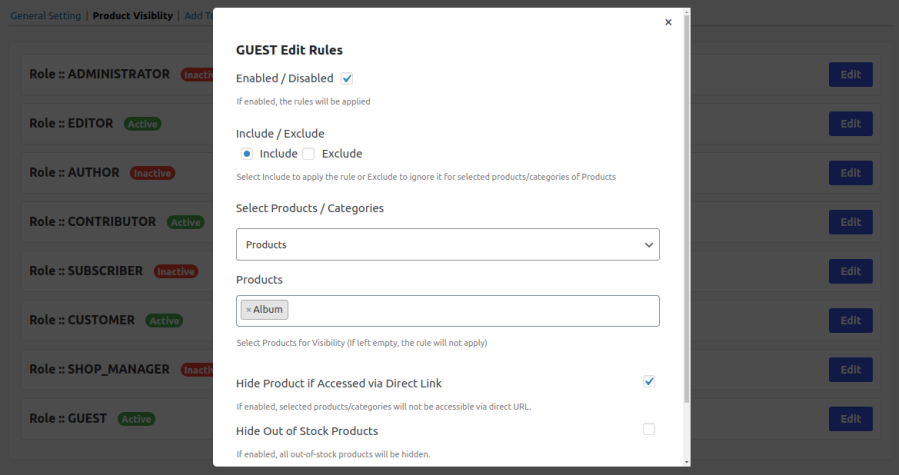The height and width of the screenshot is (475, 899).
Task: Toggle the Enabled / Disabled checkbox
Action: point(347,78)
